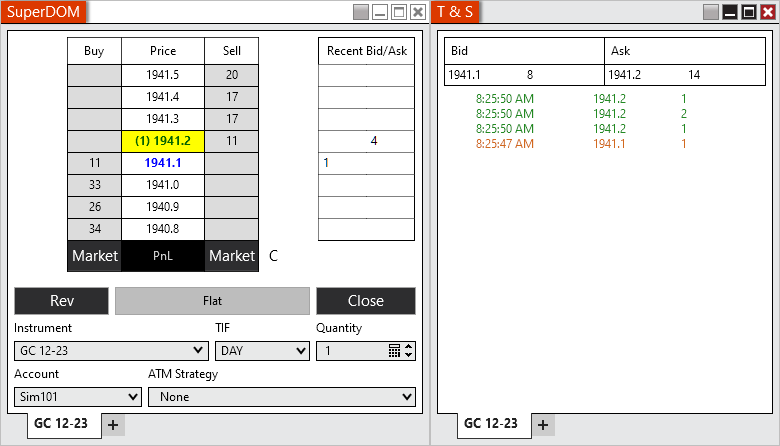Open the quantity calculator keypad icon
The height and width of the screenshot is (446, 780).
pos(394,351)
